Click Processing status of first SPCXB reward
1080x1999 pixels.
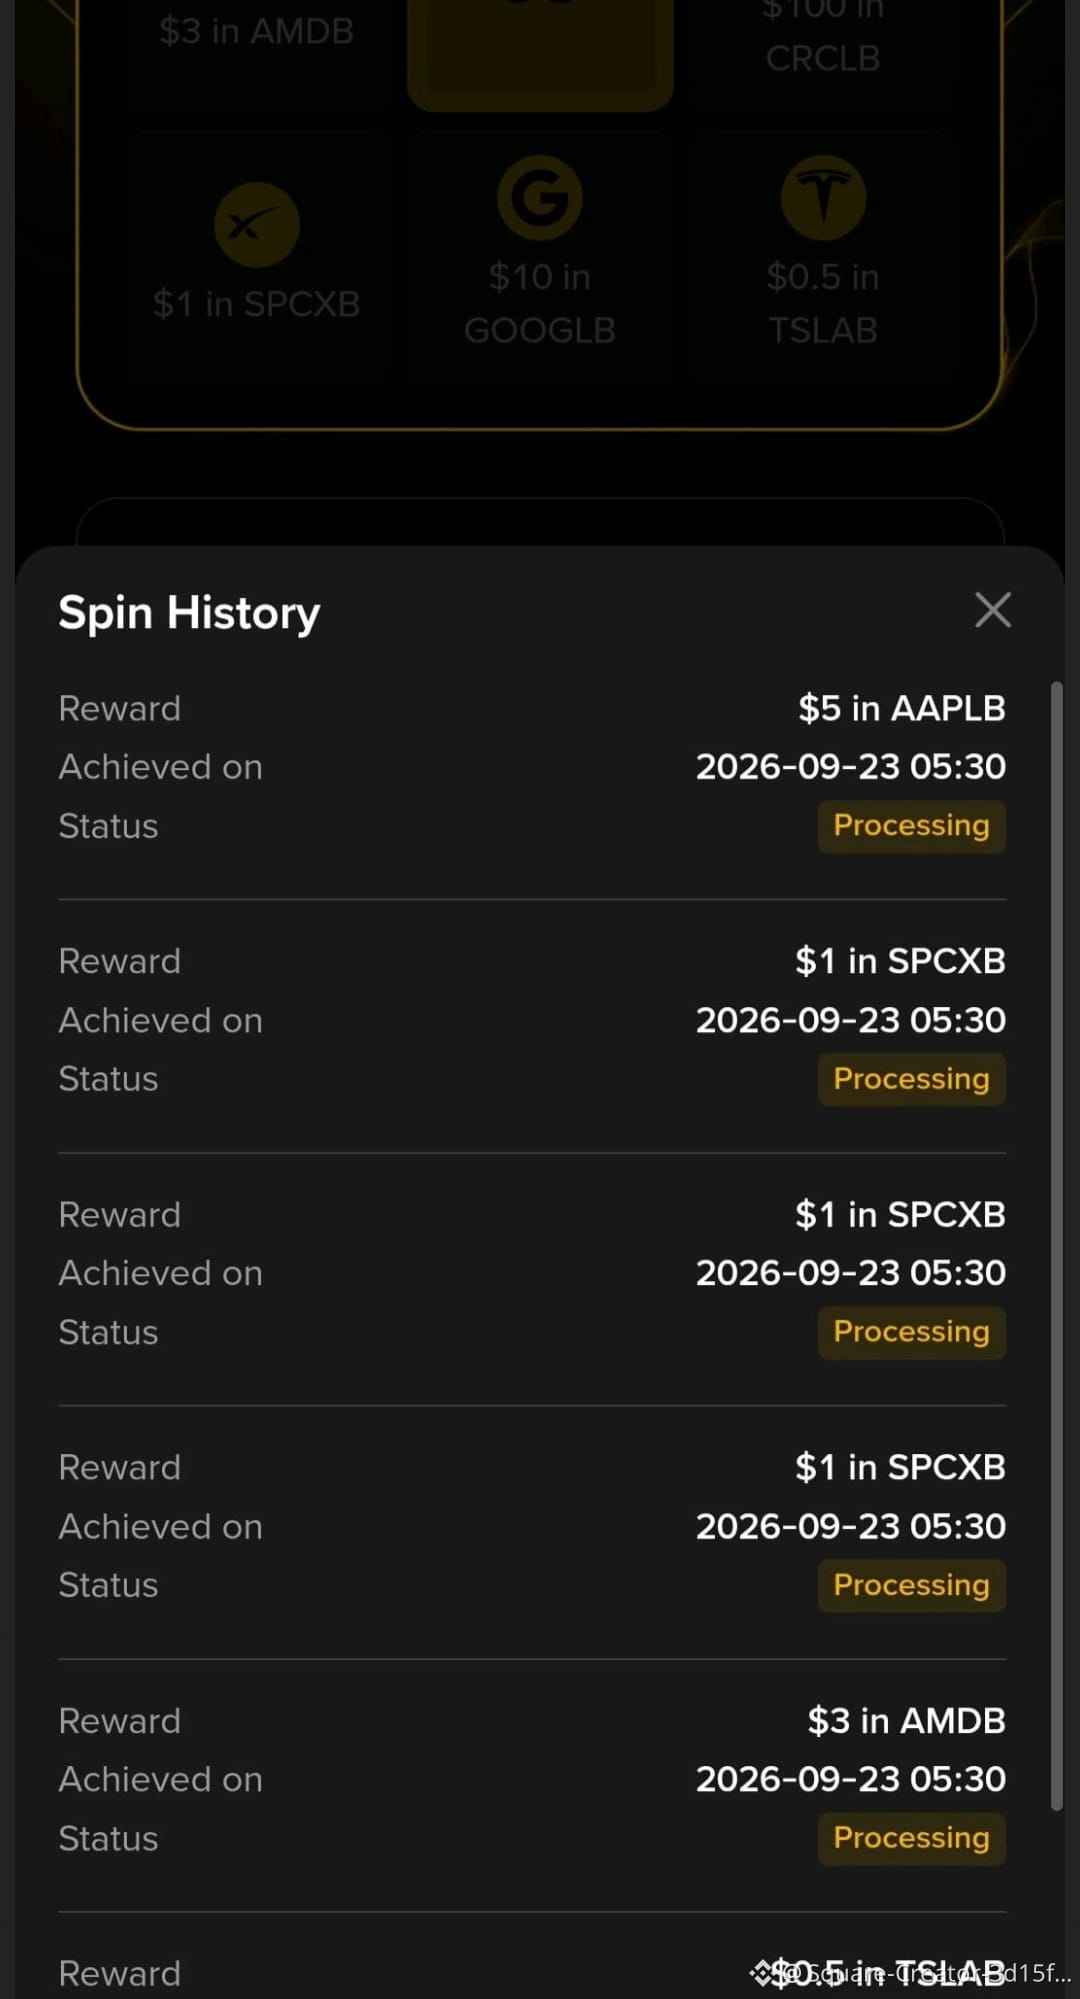click(x=912, y=1079)
